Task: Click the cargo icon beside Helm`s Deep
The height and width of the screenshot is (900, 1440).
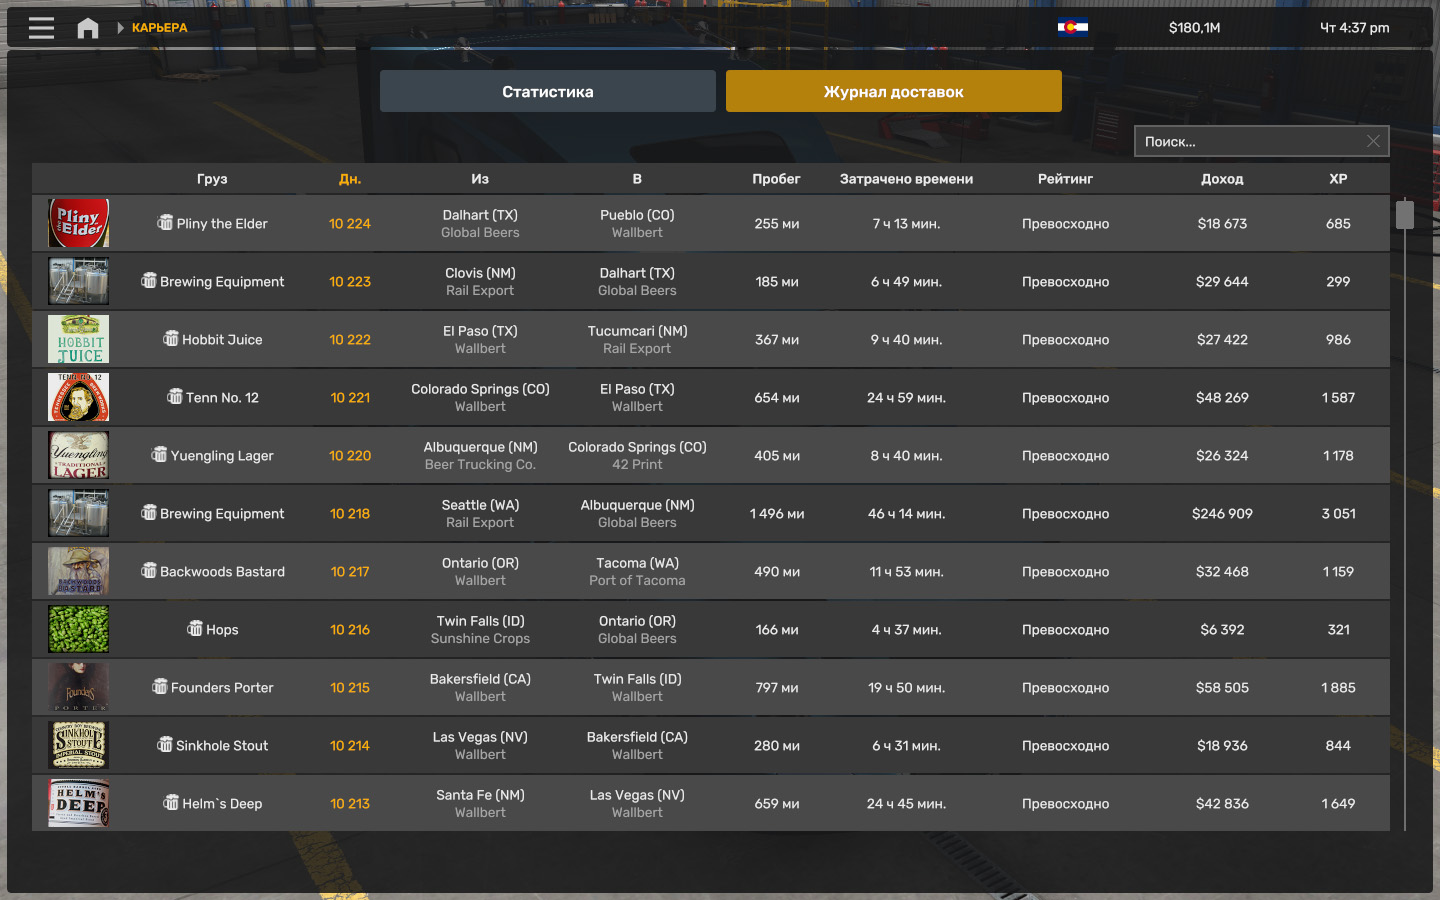Action: [x=171, y=802]
